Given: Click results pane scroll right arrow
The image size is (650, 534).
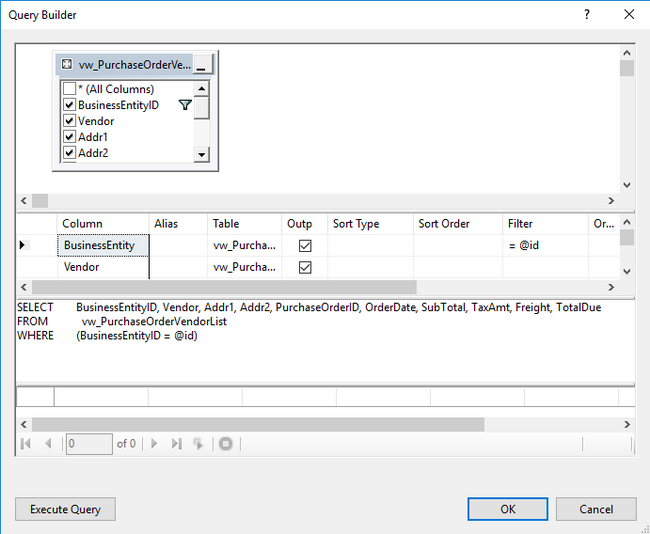Looking at the screenshot, I should pos(627,425).
